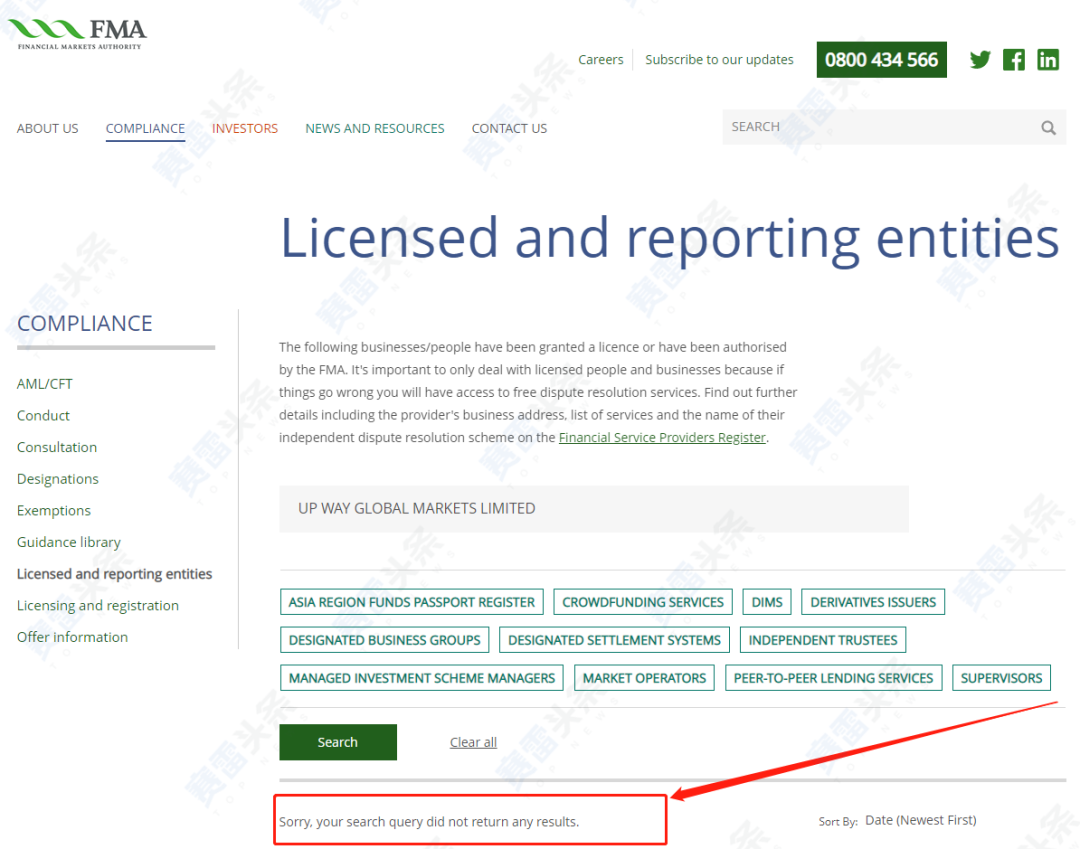1080x849 pixels.
Task: Open Licensing and registration in sidebar
Action: click(98, 606)
